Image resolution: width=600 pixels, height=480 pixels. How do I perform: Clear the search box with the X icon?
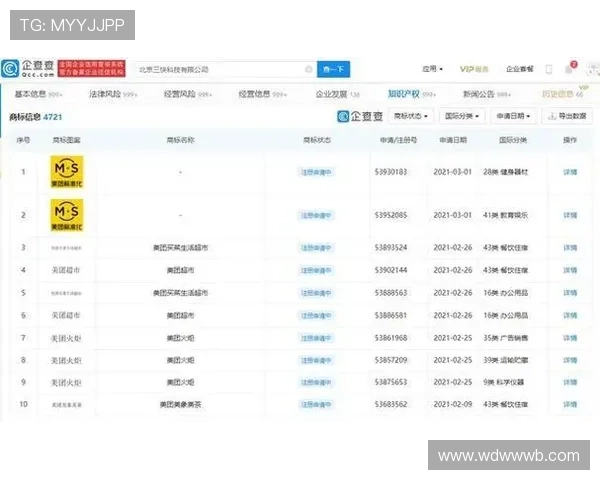[x=308, y=69]
